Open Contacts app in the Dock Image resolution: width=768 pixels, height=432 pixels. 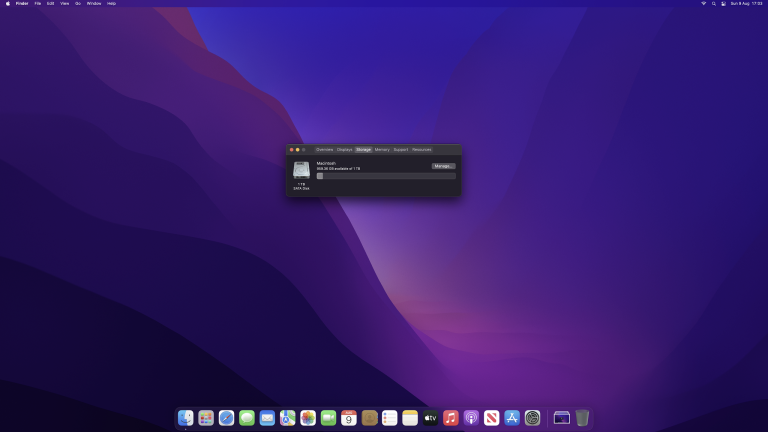pyautogui.click(x=369, y=418)
